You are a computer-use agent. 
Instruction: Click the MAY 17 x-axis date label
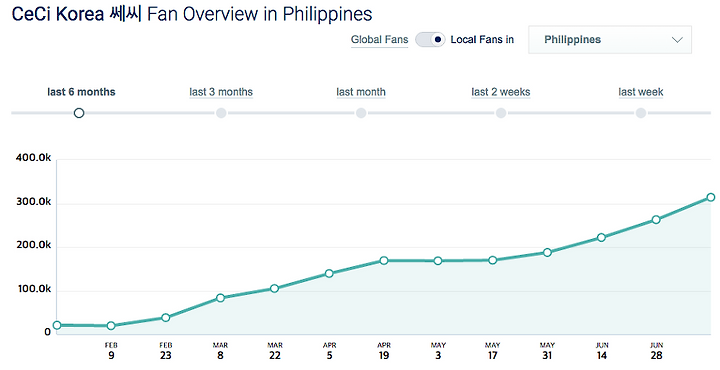point(493,351)
